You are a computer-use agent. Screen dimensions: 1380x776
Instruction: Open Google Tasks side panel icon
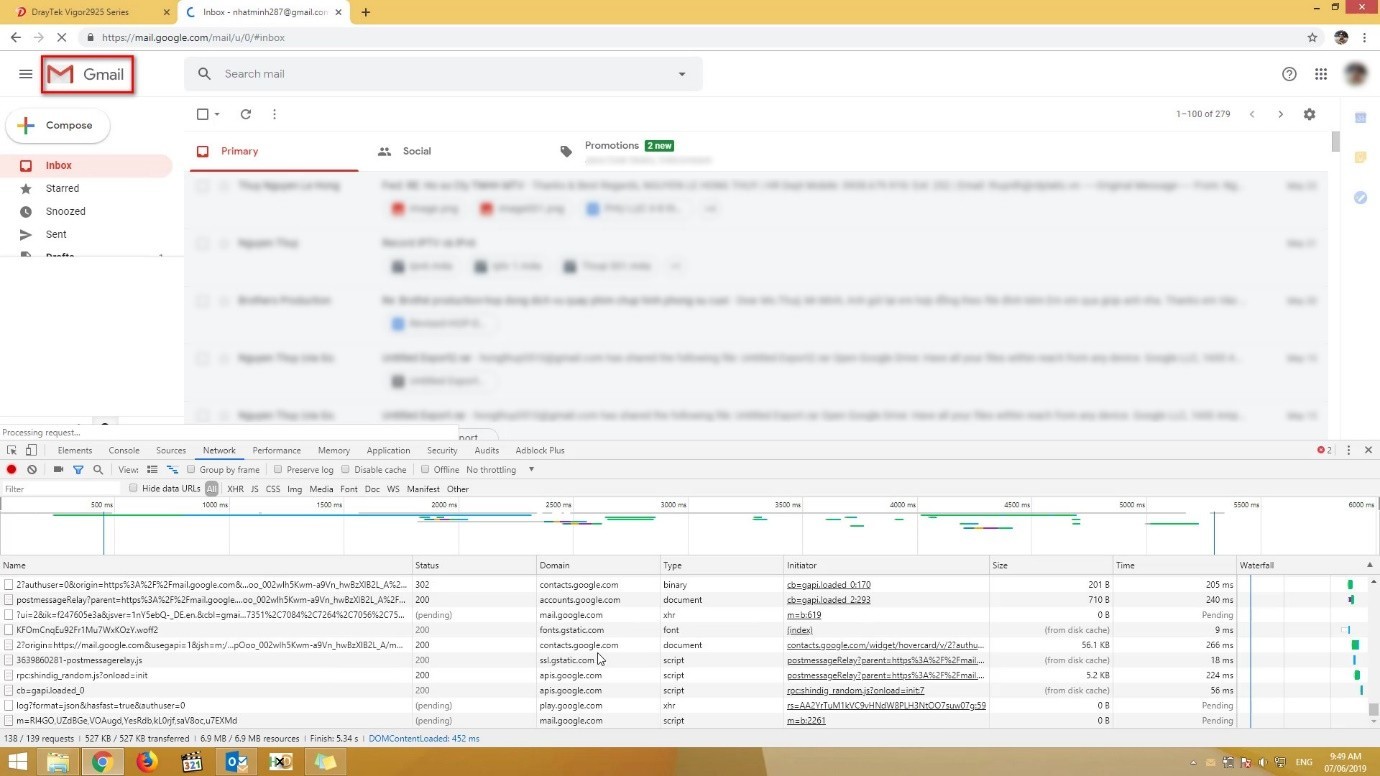tap(1360, 198)
